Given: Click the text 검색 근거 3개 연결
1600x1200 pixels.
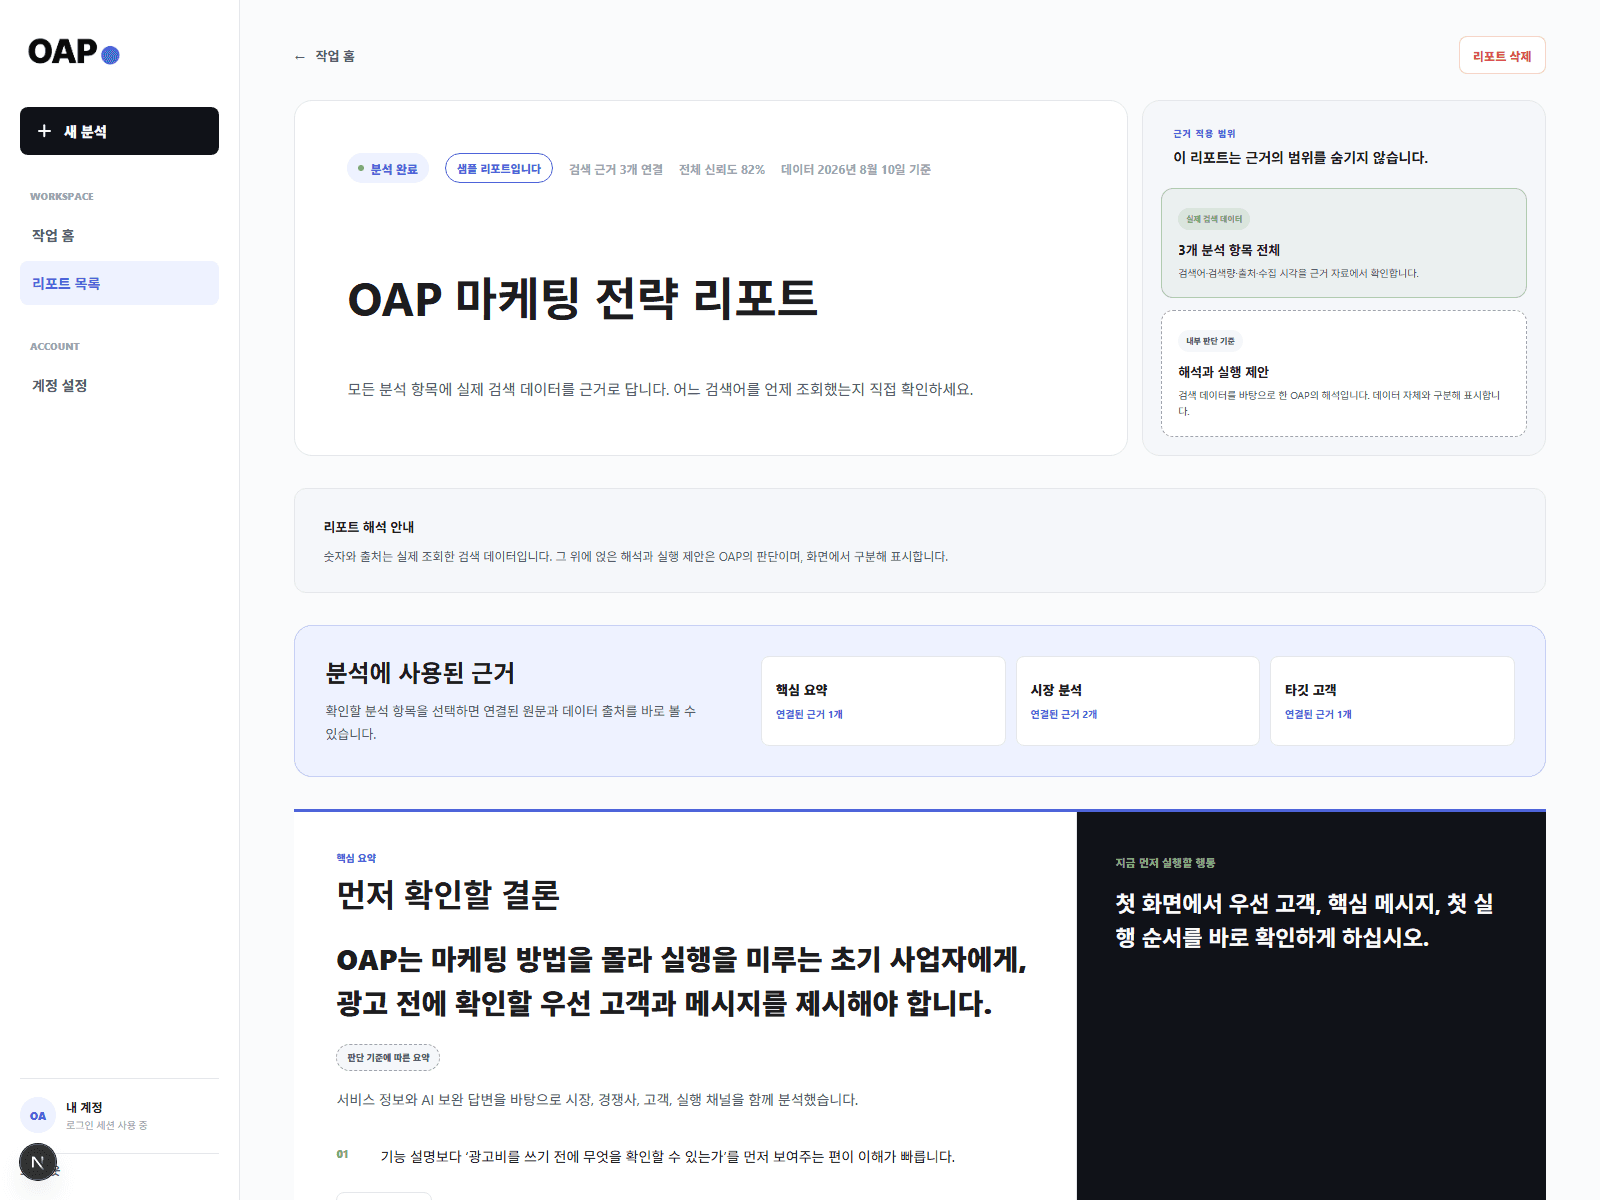Looking at the screenshot, I should [x=616, y=170].
